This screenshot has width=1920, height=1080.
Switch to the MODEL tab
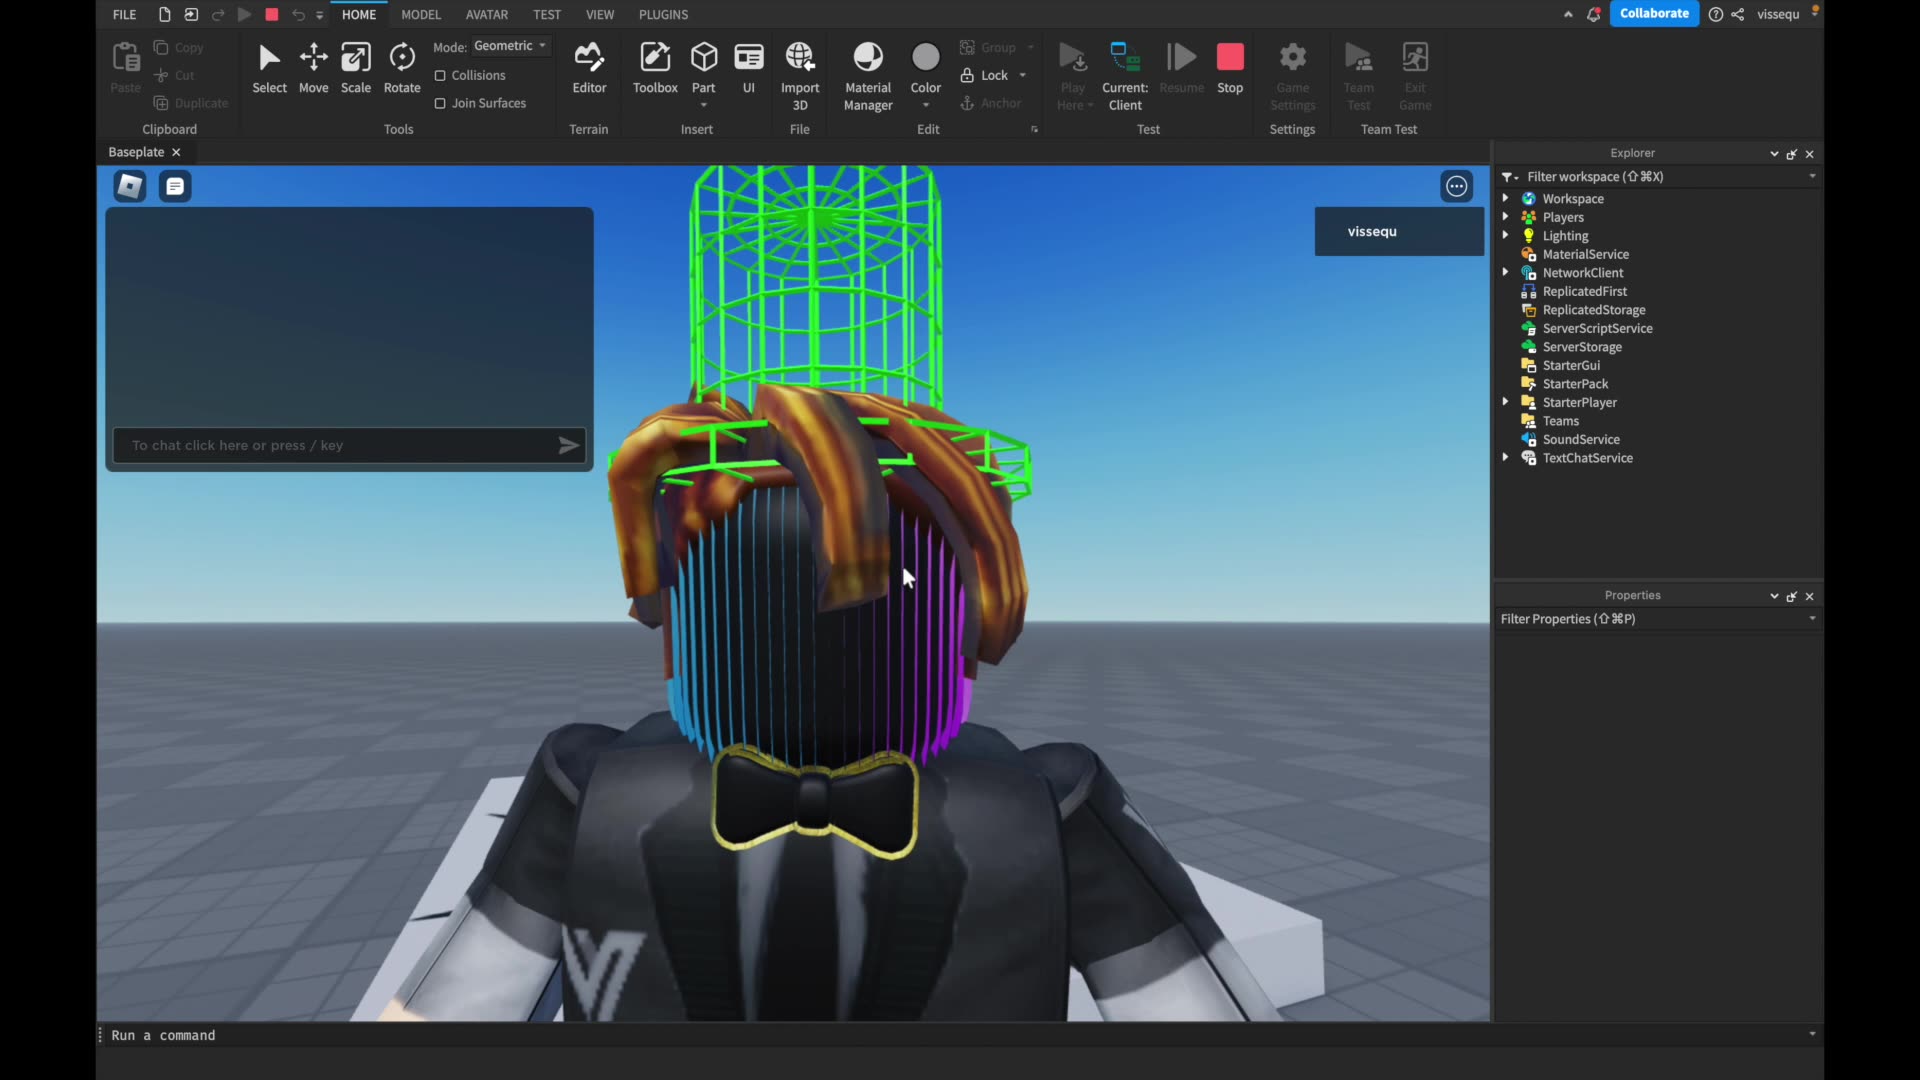coord(421,14)
